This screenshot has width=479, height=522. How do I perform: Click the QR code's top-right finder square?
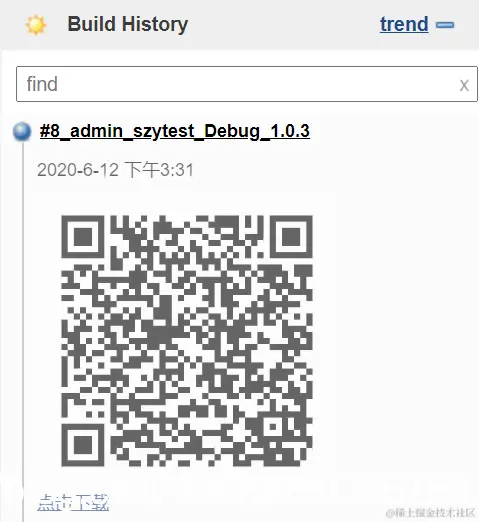pos(291,237)
